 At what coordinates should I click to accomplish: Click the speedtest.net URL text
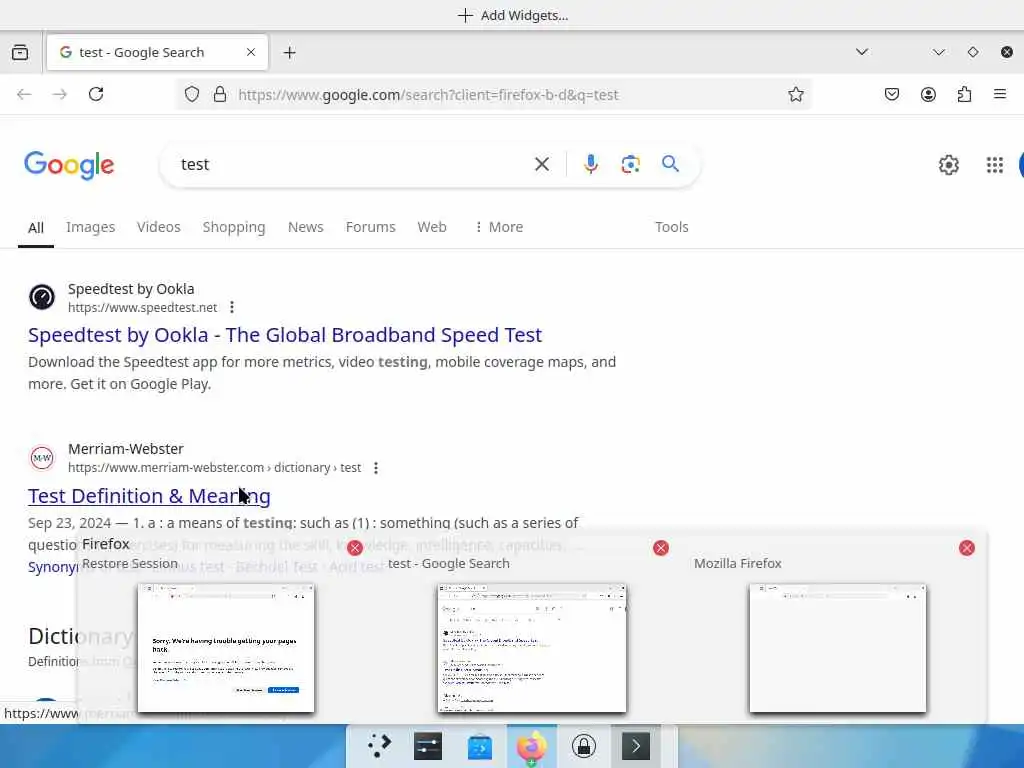142,308
